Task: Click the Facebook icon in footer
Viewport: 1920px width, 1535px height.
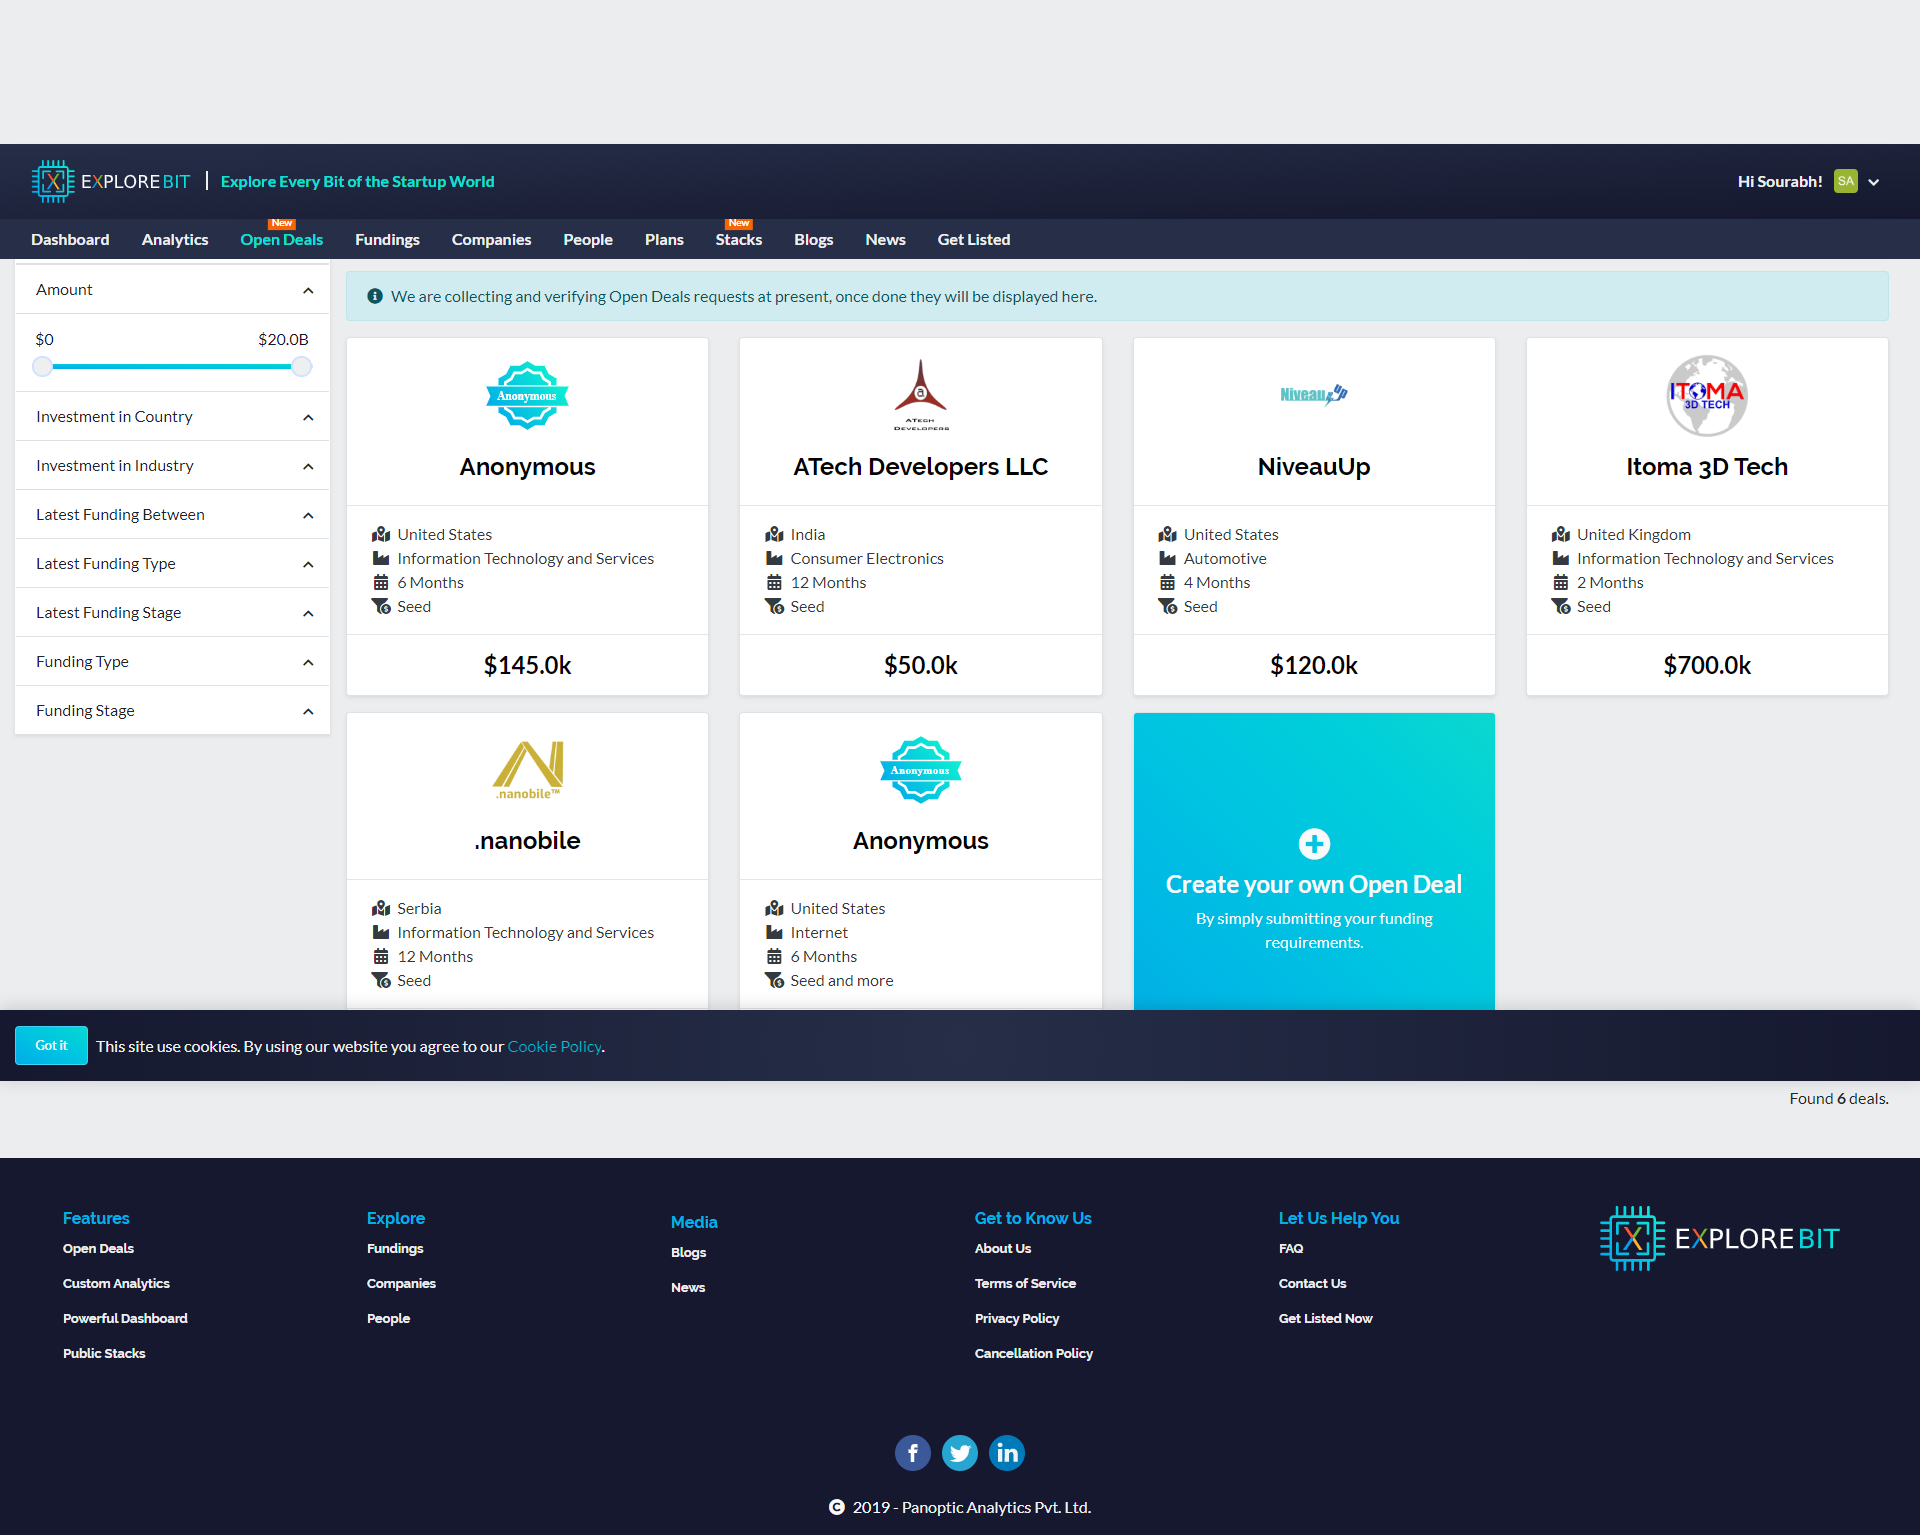Action: [912, 1452]
